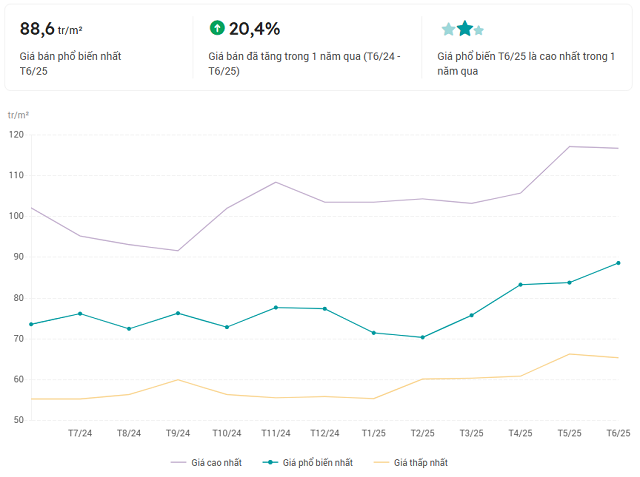Click the teal data point at T1/25

373,333
